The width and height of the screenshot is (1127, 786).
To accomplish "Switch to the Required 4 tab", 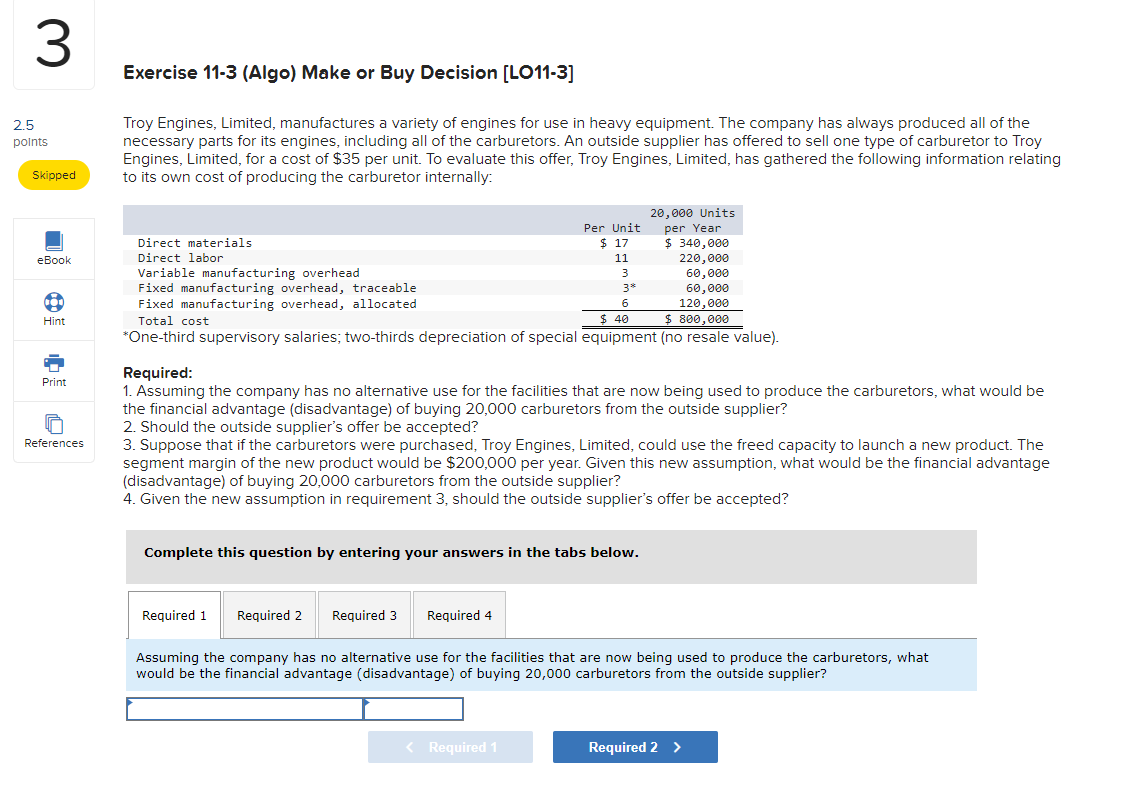I will (x=459, y=615).
